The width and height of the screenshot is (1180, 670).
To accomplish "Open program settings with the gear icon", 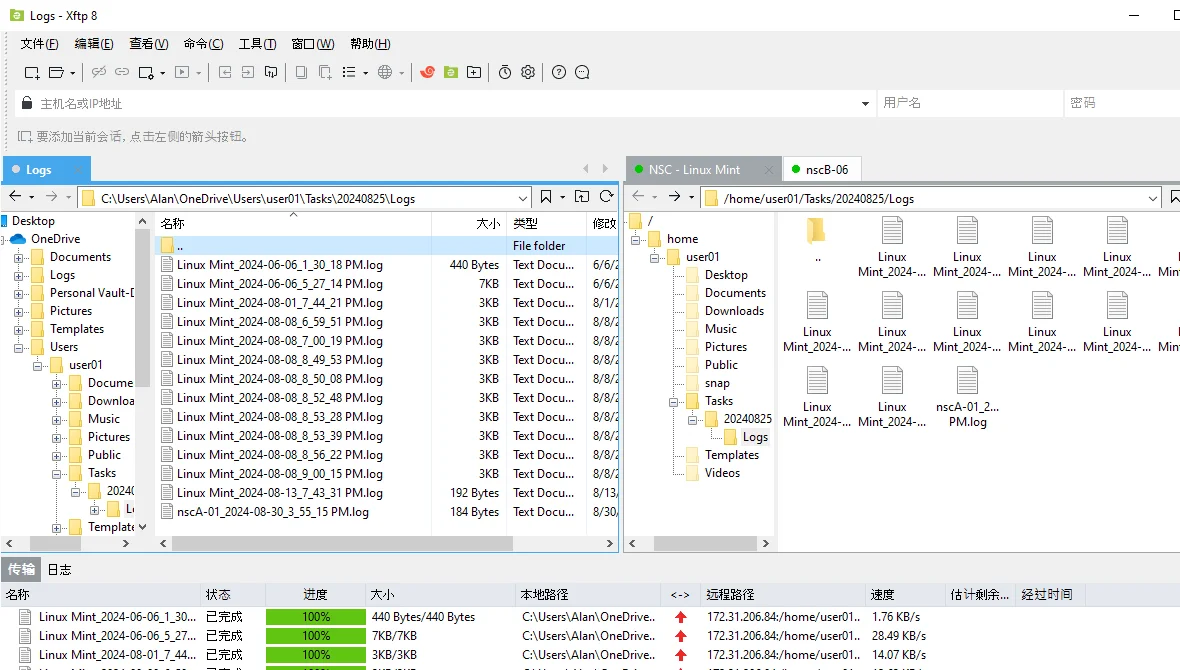I will click(527, 72).
